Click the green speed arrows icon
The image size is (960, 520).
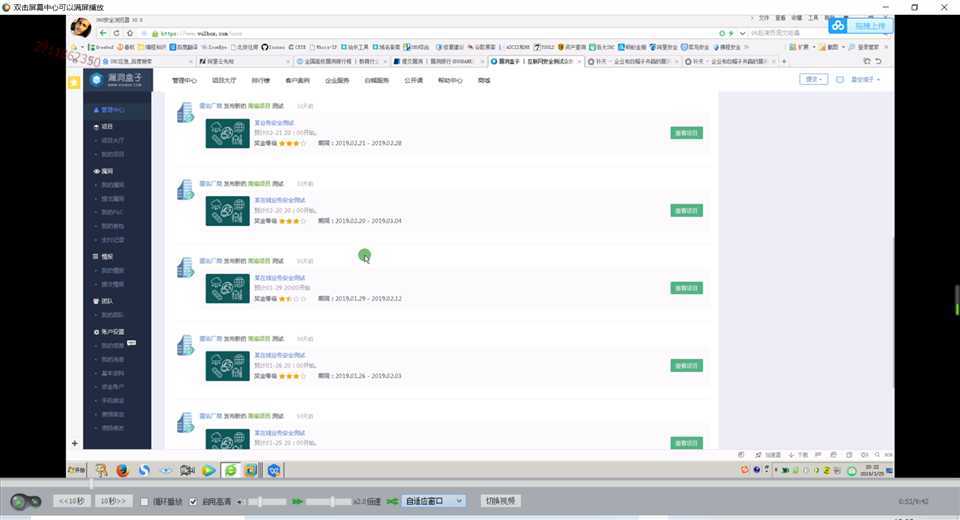(297, 502)
